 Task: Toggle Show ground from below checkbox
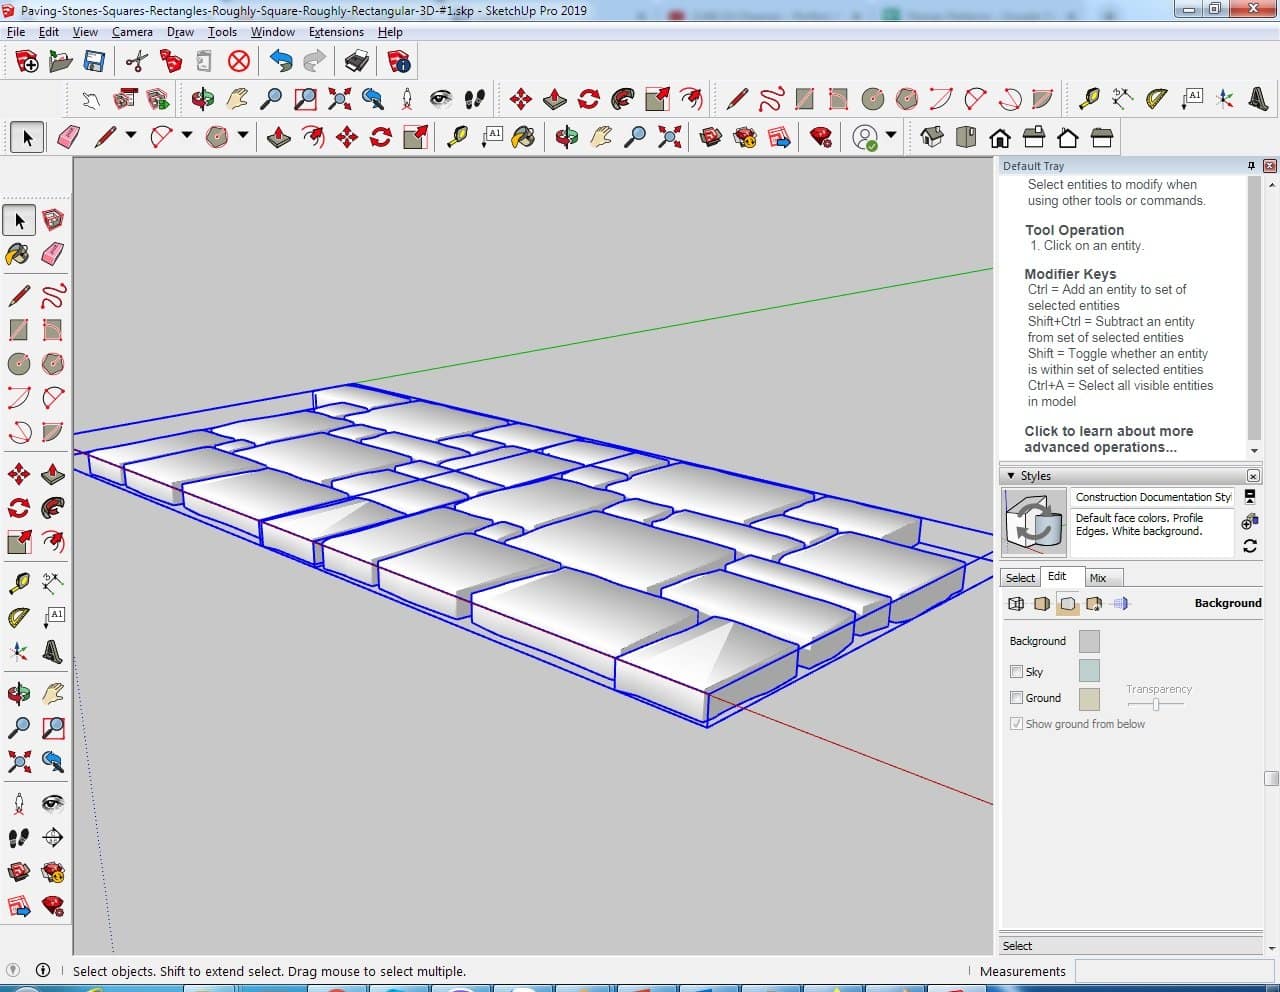(x=1017, y=724)
